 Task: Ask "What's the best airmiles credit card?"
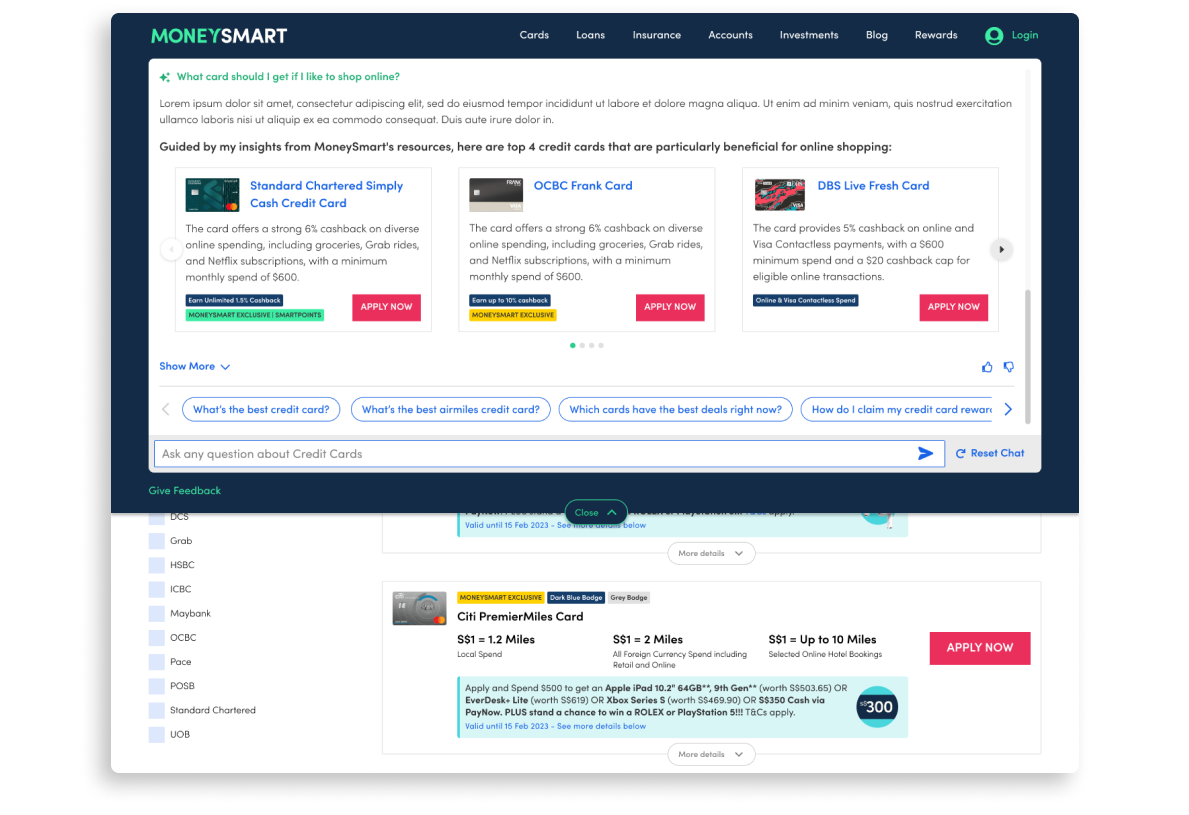[x=450, y=409]
